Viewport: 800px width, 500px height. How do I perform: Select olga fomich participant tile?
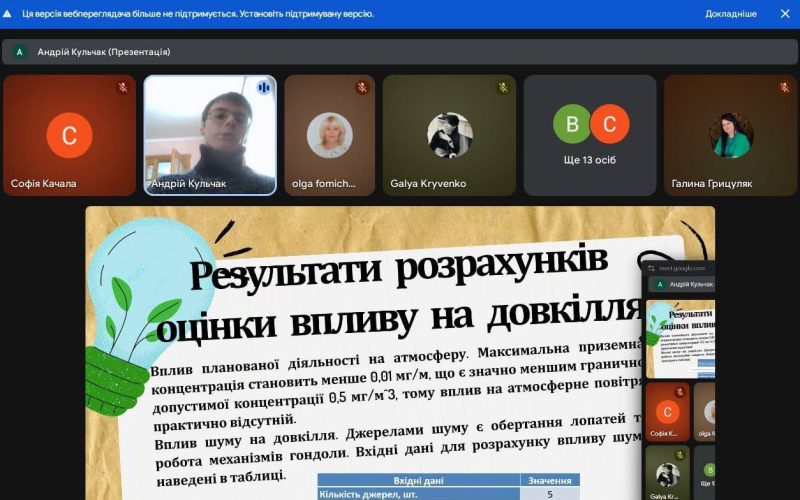tap(330, 135)
